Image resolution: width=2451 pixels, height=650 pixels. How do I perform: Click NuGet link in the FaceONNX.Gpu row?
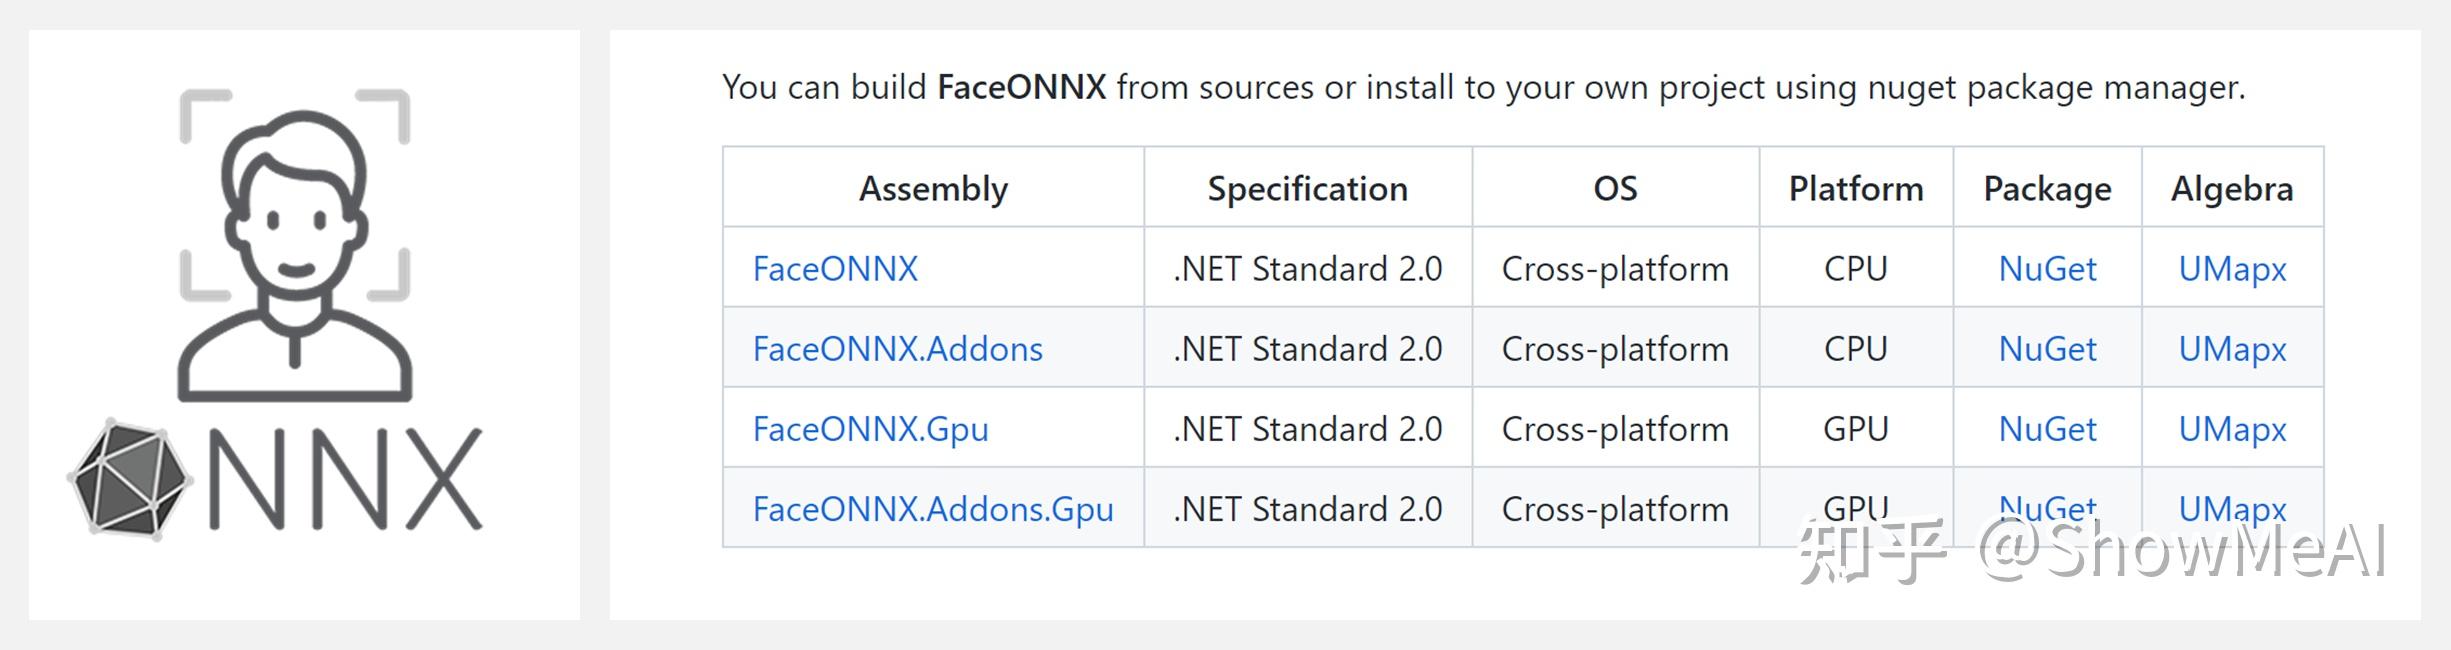(x=2047, y=429)
